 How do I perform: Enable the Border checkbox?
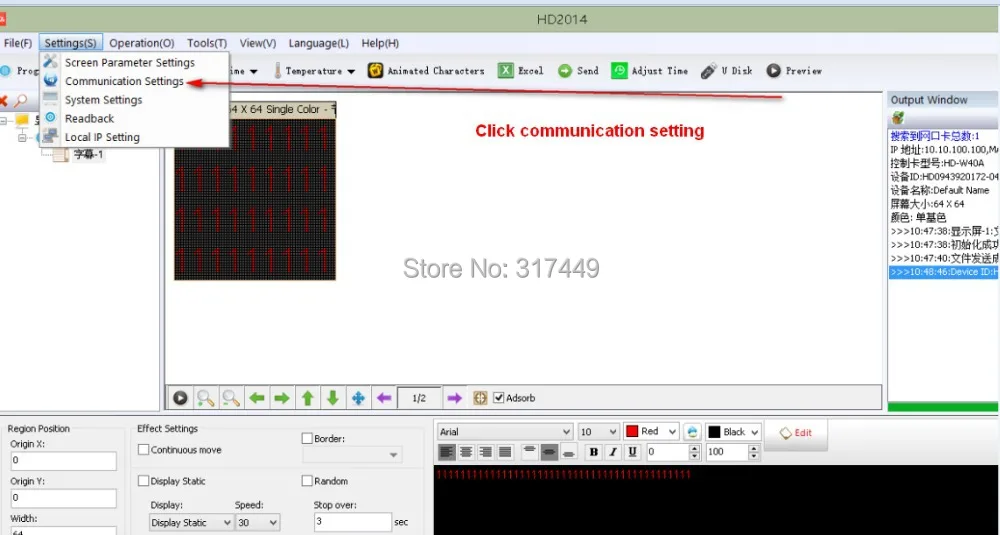tap(307, 438)
